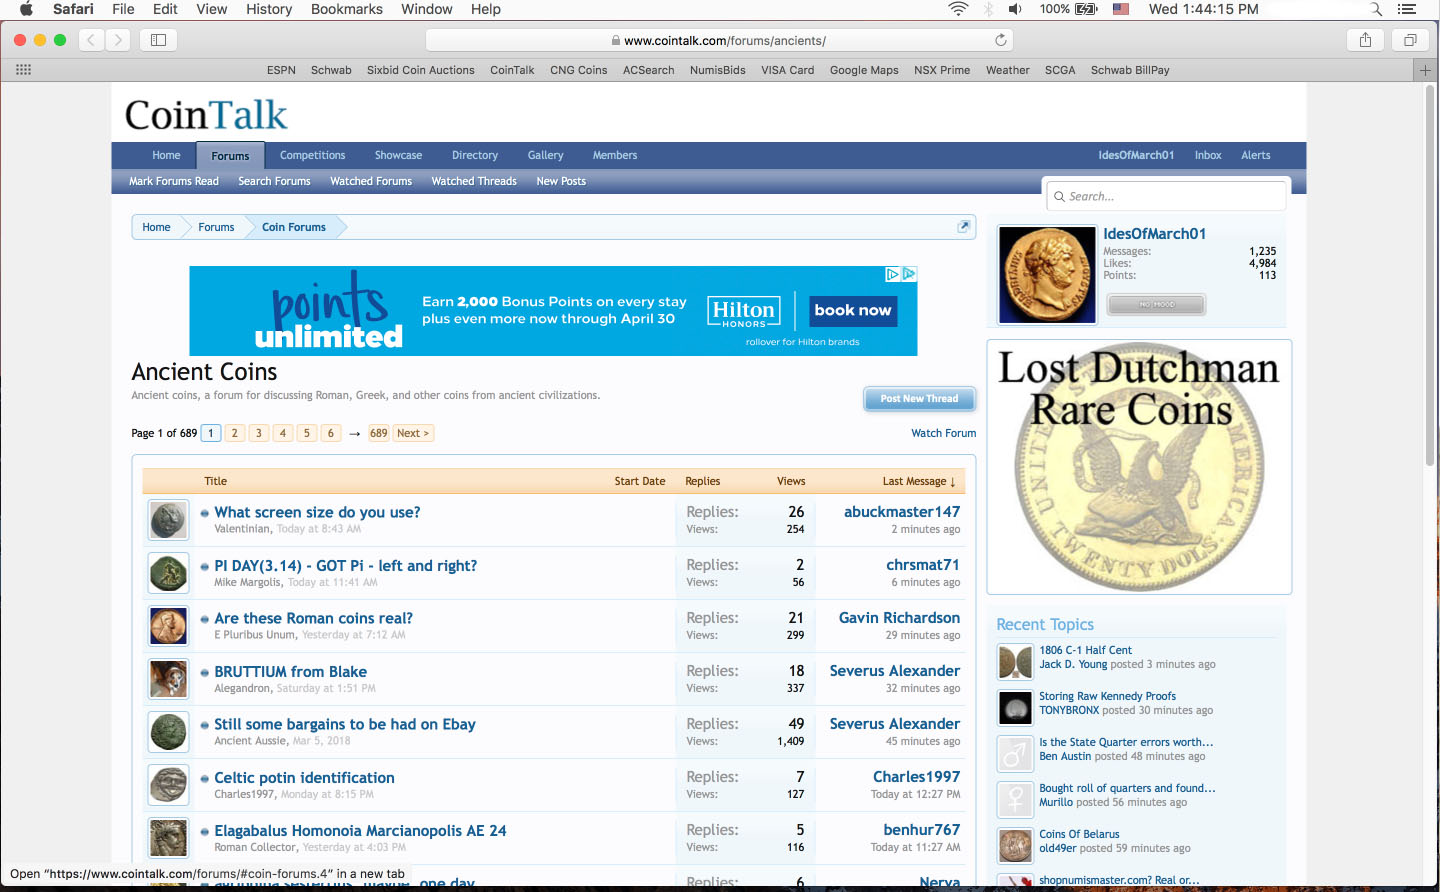The image size is (1440, 892).
Task: Open Wi-Fi status menu
Action: pyautogui.click(x=958, y=9)
